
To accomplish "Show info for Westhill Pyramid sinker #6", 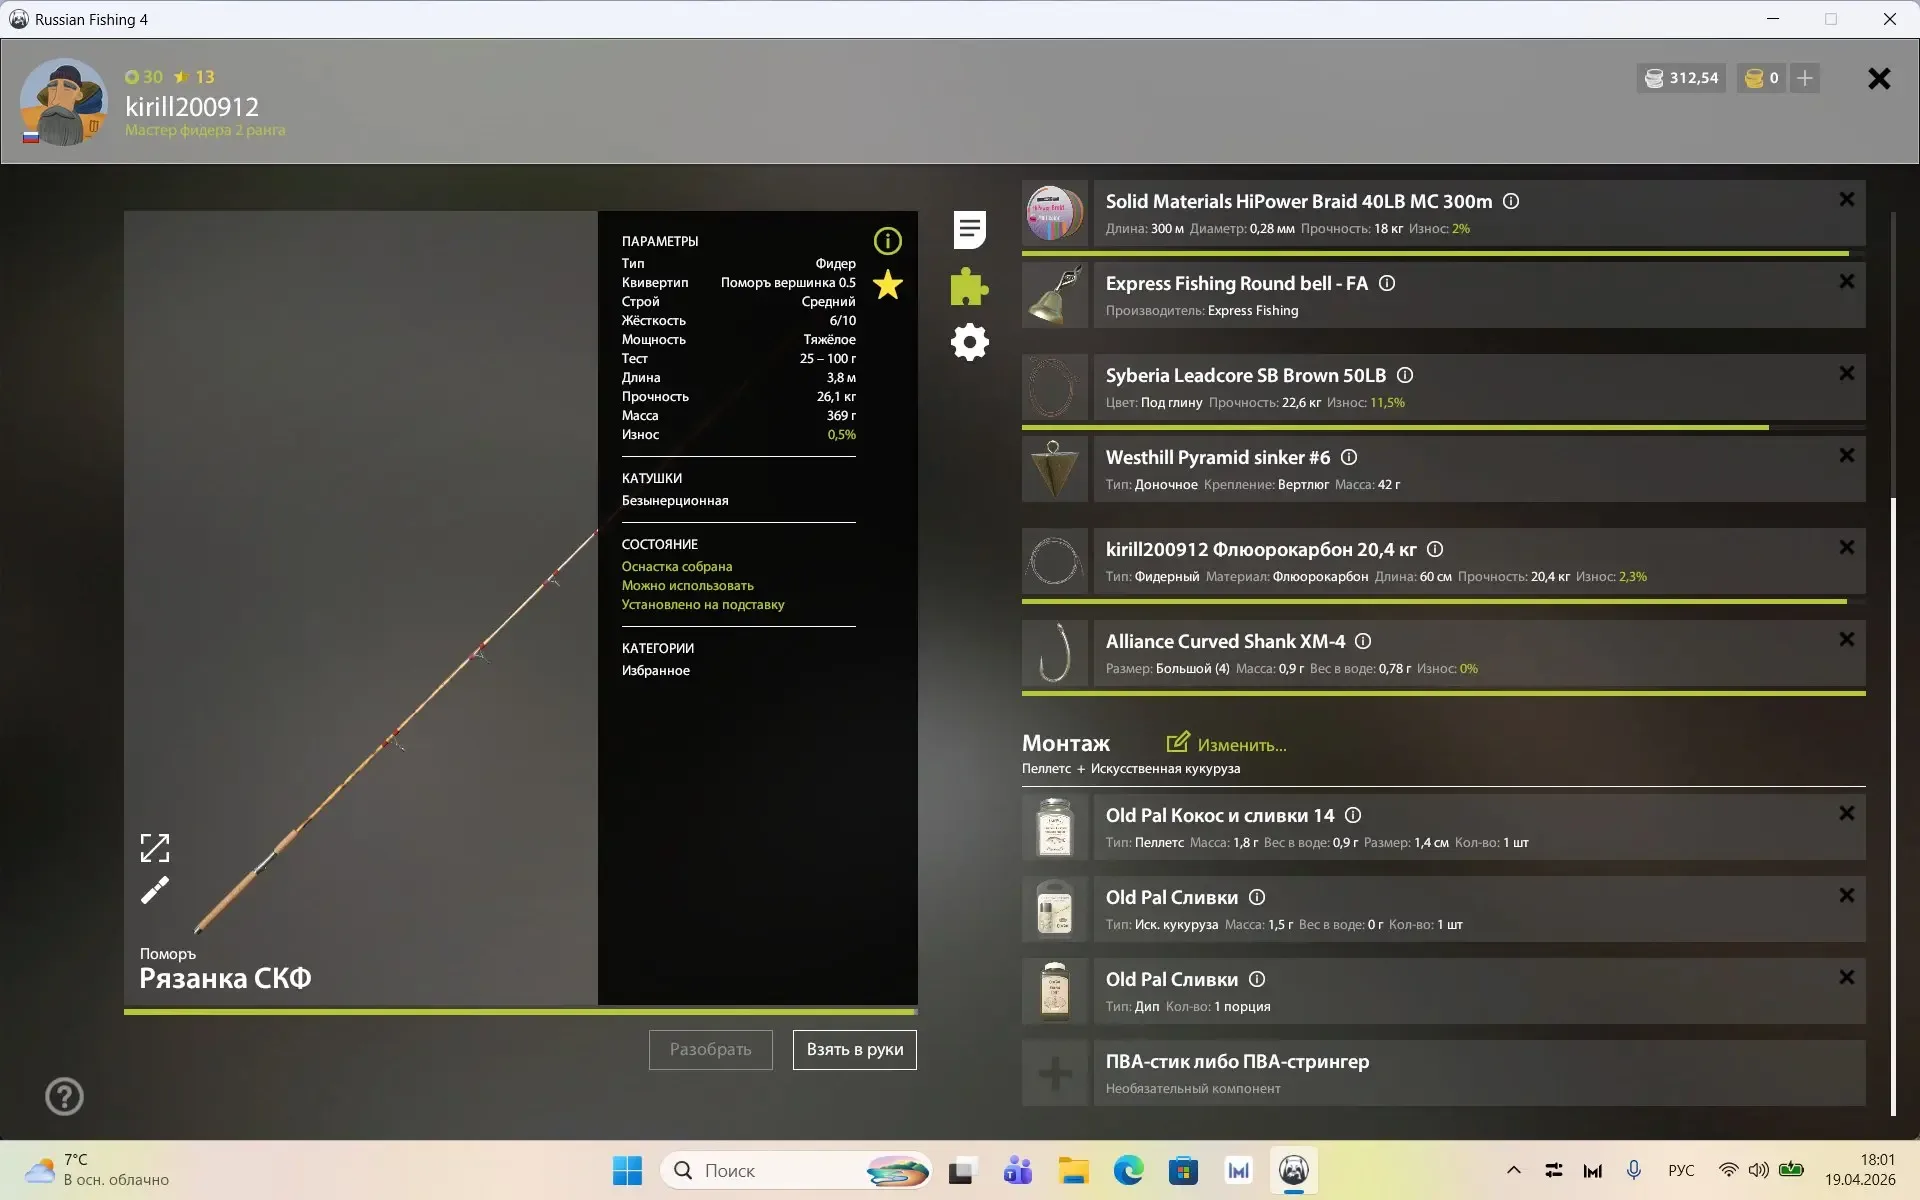I will click(1349, 458).
